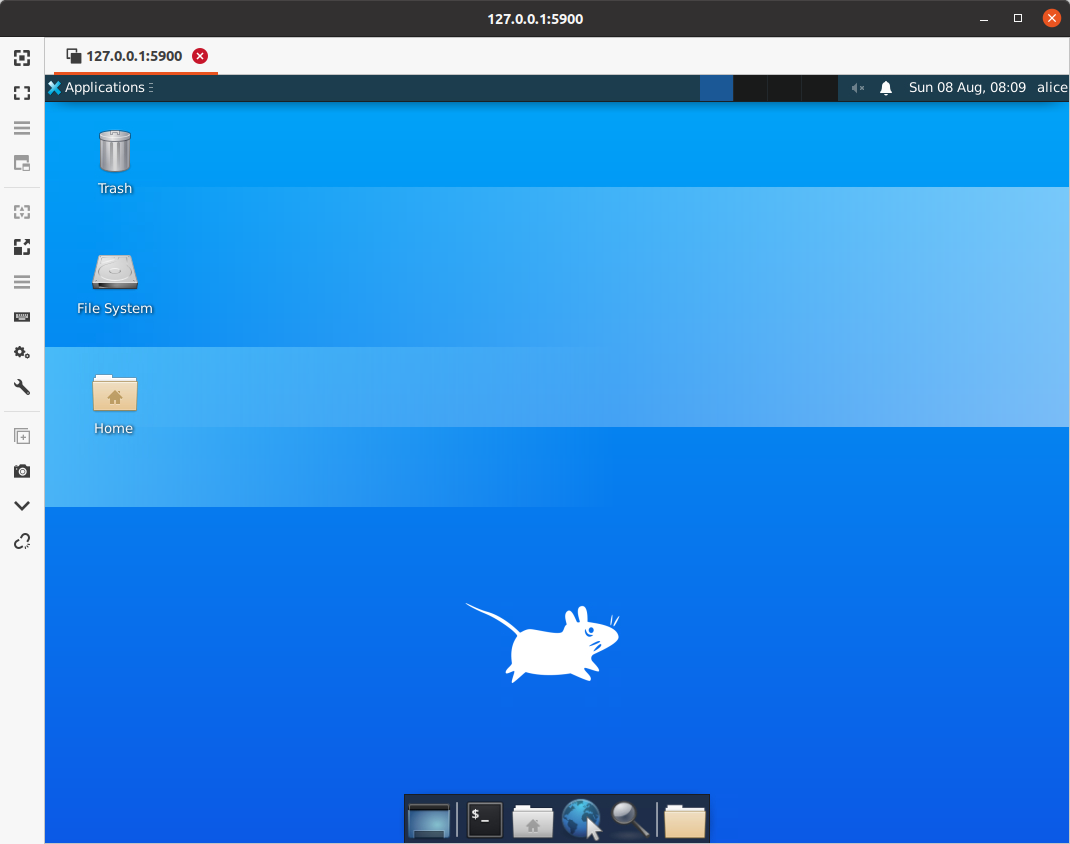Viewport: 1070px width, 844px height.
Task: Open the alice user menu
Action: [x=1051, y=88]
